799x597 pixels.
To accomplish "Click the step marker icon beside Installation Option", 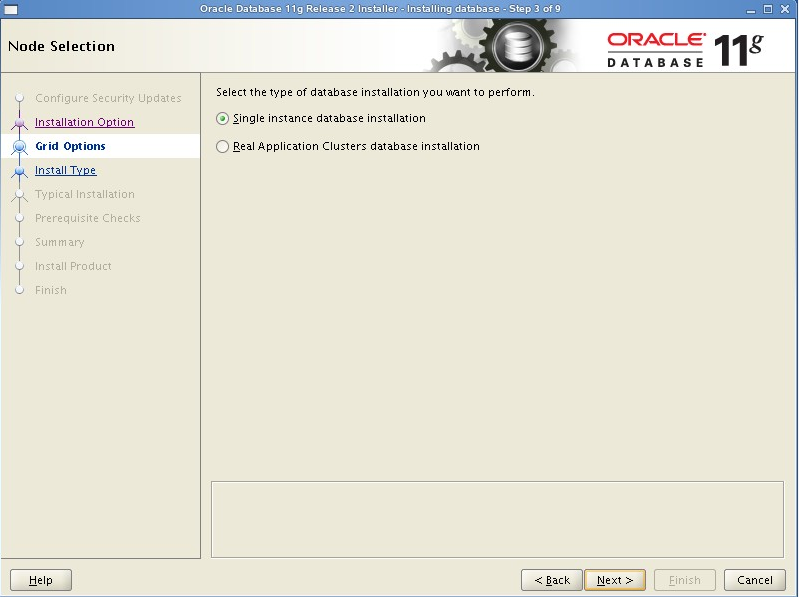I will 19,122.
